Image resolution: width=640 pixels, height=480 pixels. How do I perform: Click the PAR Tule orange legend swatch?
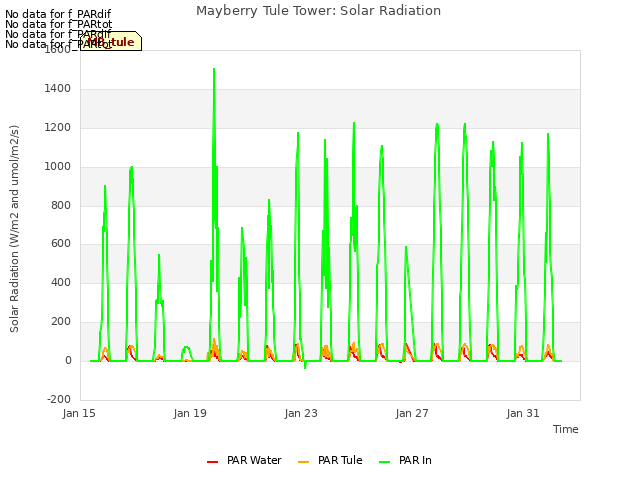[303, 462]
